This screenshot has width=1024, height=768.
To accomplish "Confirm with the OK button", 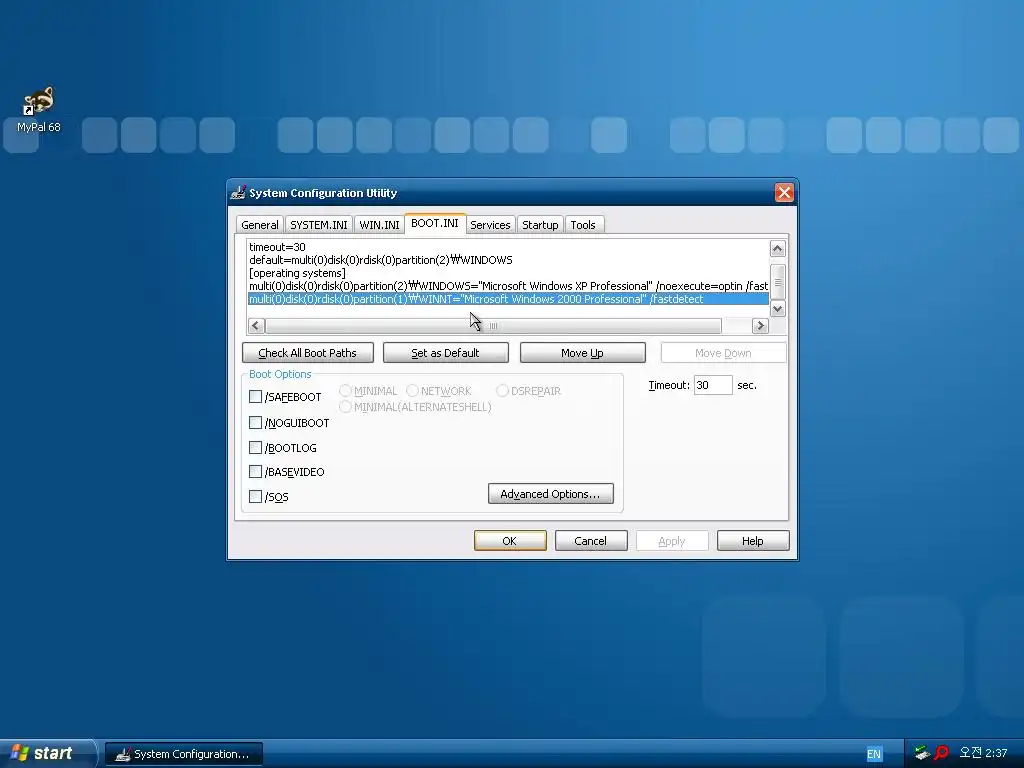I will (x=510, y=541).
